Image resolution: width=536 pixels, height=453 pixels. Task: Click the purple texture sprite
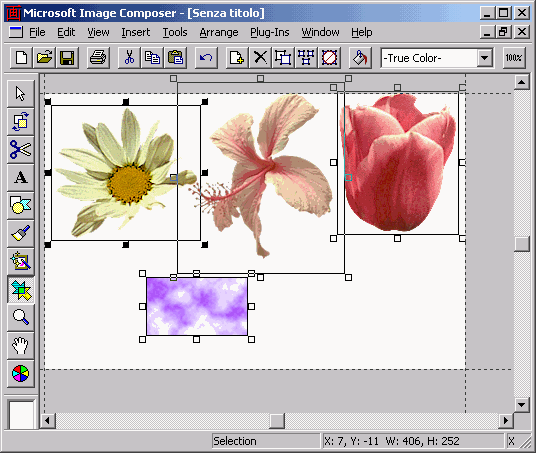tap(197, 306)
